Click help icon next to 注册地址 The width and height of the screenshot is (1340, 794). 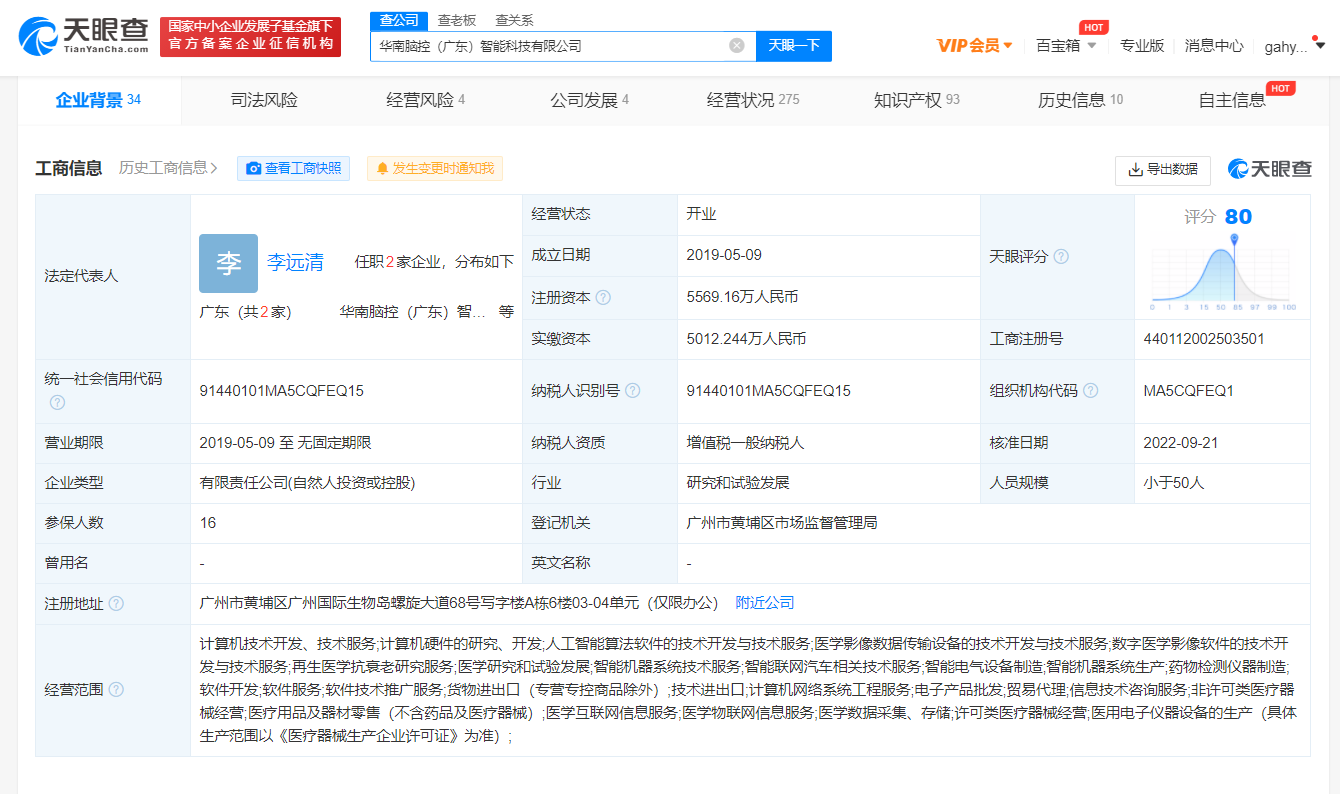116,603
